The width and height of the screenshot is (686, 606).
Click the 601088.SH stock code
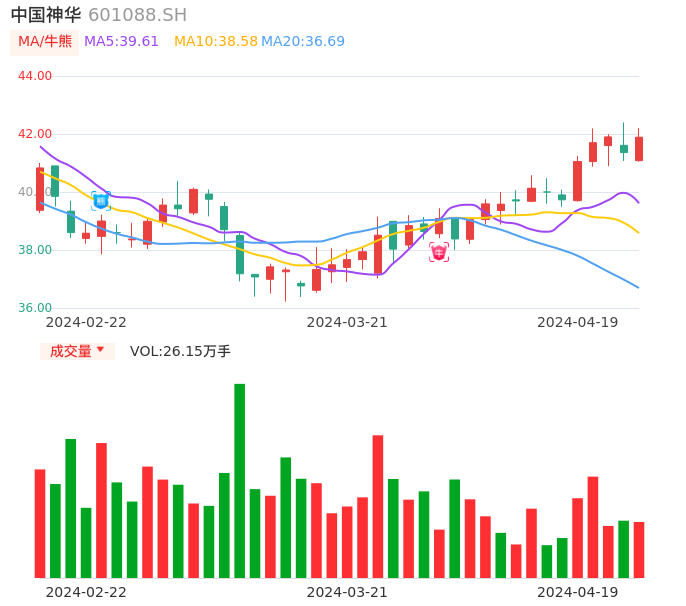tap(137, 15)
